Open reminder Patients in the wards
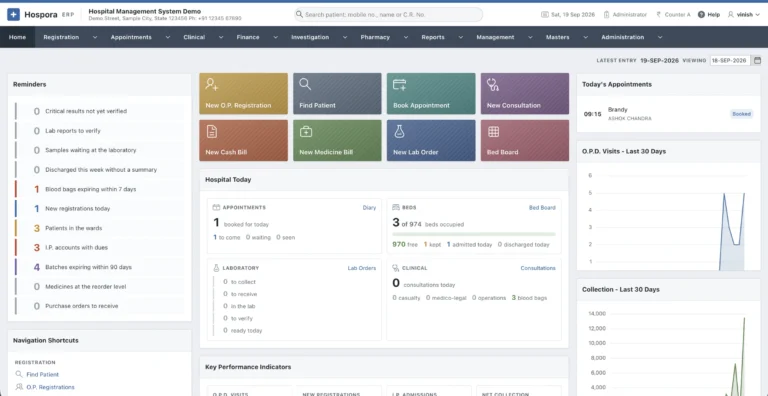This screenshot has width=768, height=396. coord(100,228)
